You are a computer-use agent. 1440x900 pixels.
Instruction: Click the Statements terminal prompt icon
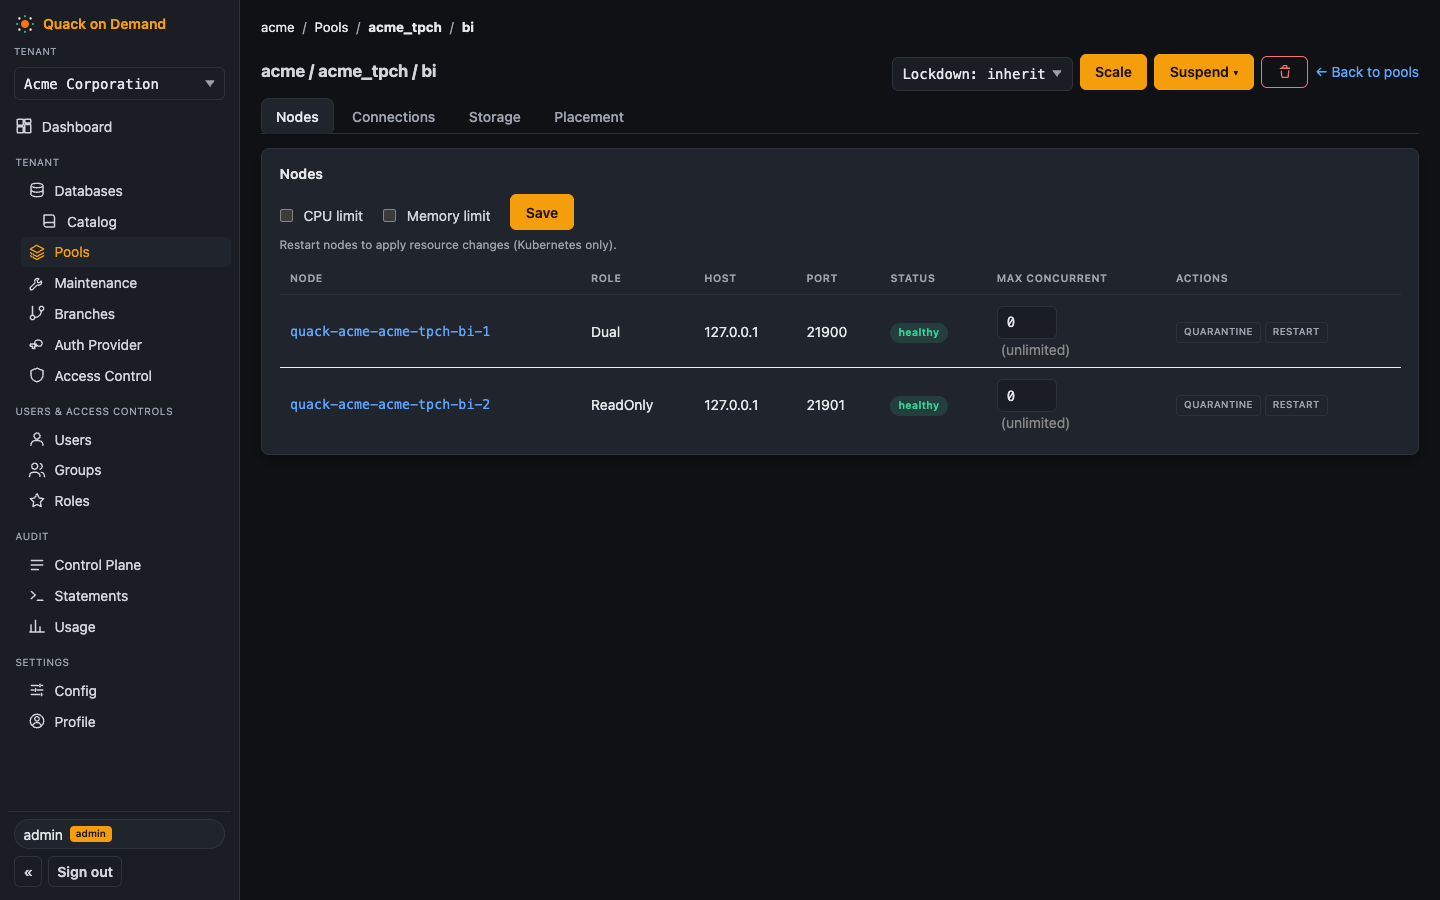tap(37, 595)
